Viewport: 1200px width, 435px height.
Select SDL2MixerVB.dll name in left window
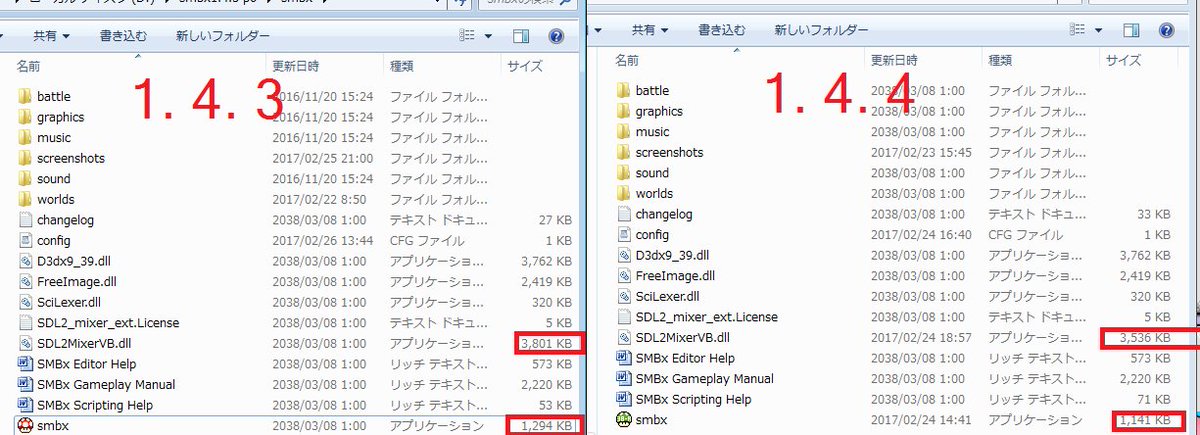click(84, 343)
